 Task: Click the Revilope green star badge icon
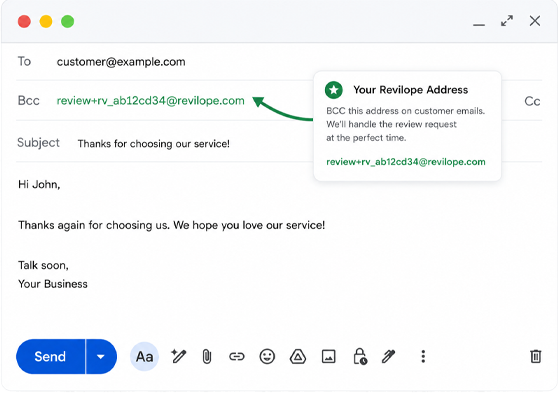(334, 90)
